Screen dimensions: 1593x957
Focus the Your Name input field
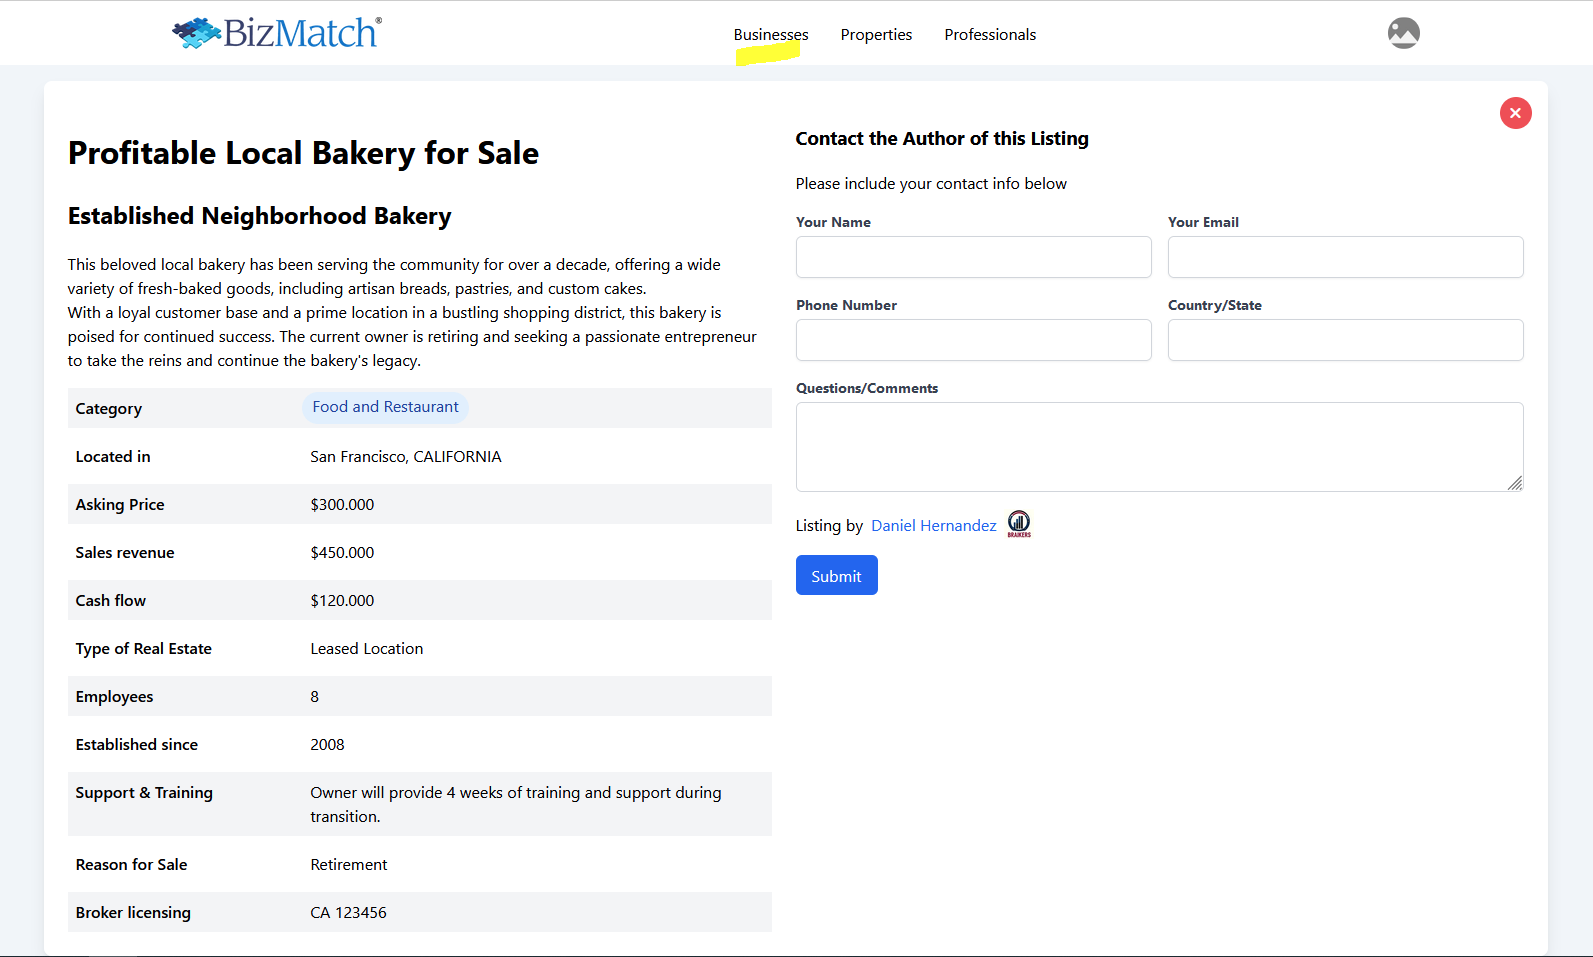973,257
